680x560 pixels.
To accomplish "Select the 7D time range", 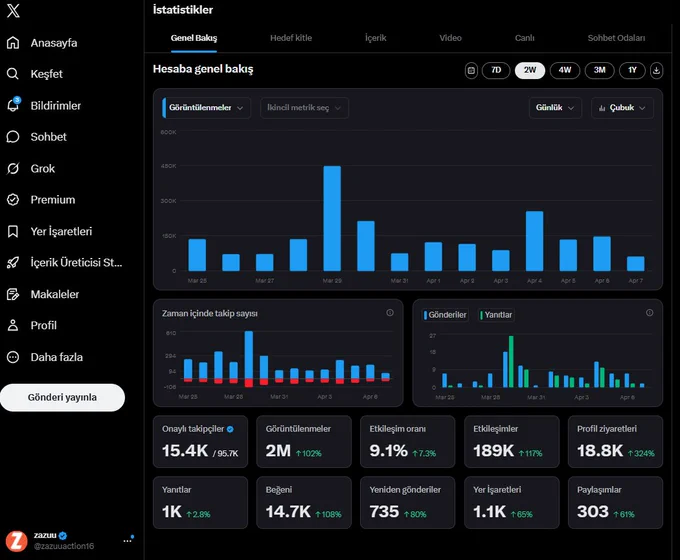I will 496,70.
